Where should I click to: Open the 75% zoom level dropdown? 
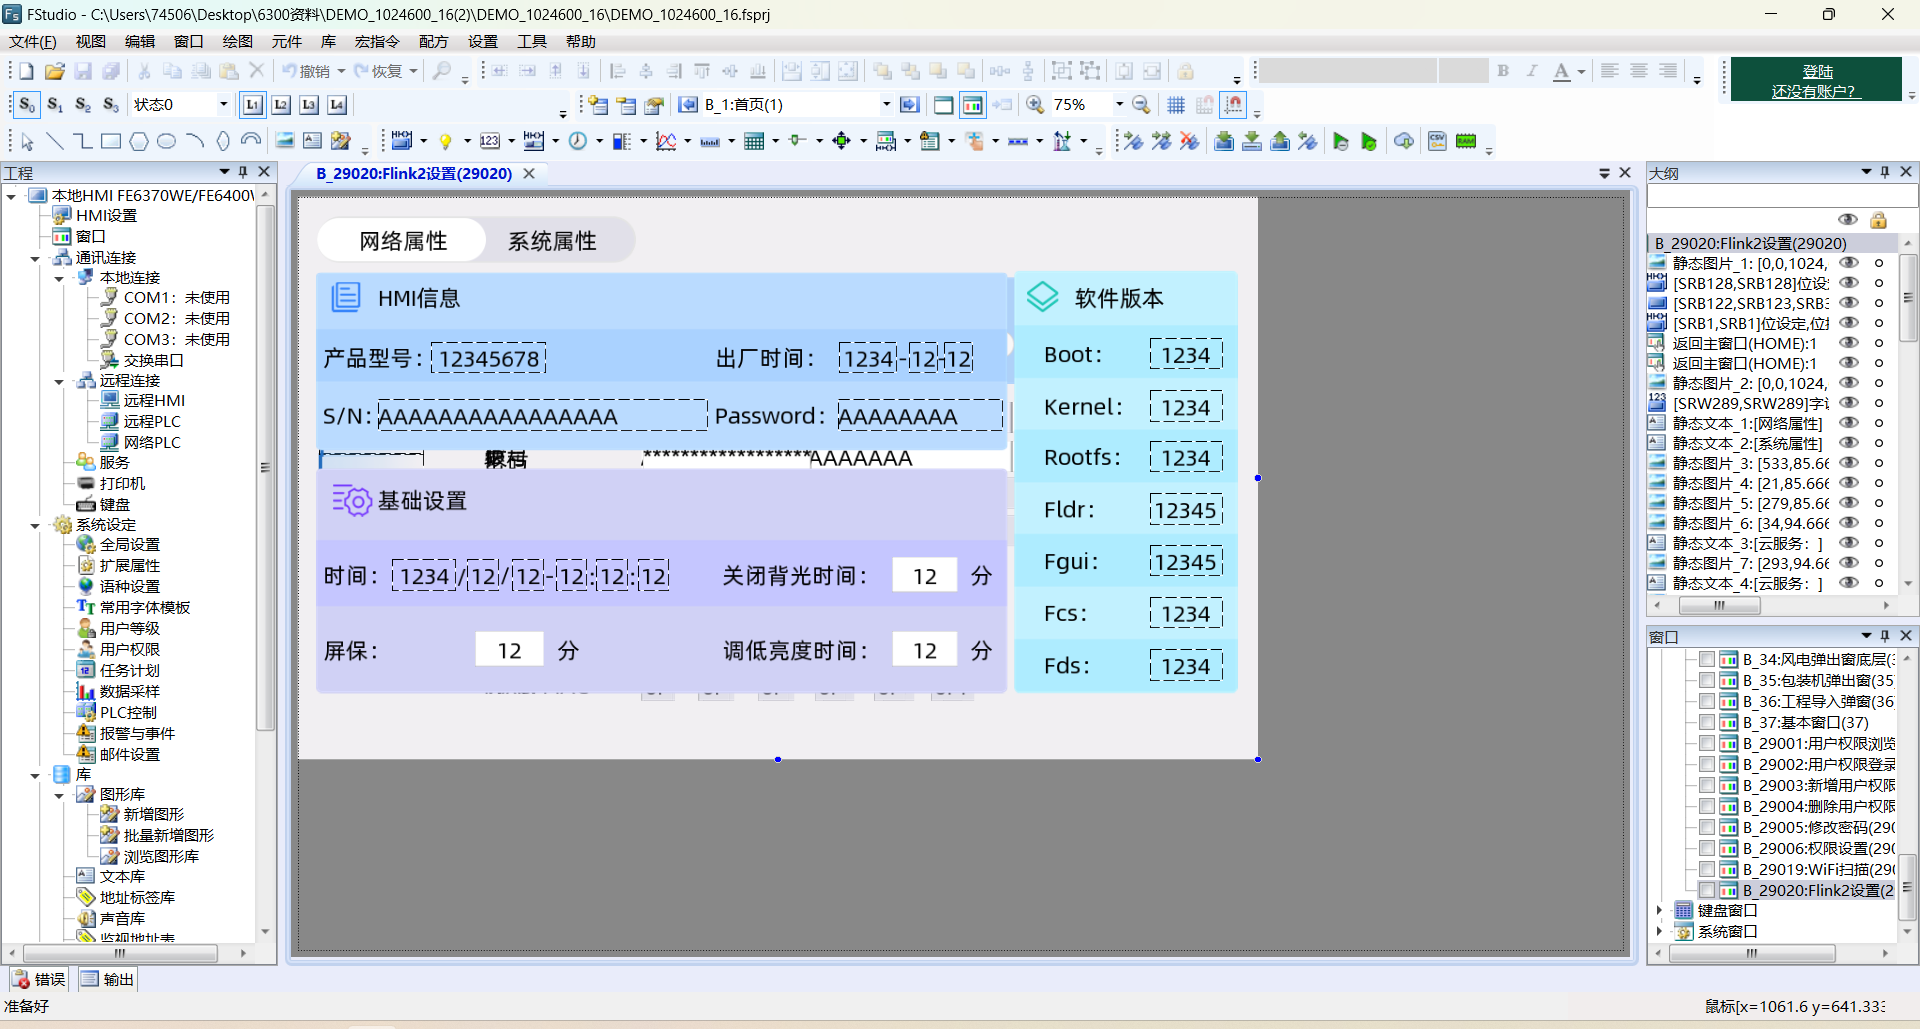1119,105
